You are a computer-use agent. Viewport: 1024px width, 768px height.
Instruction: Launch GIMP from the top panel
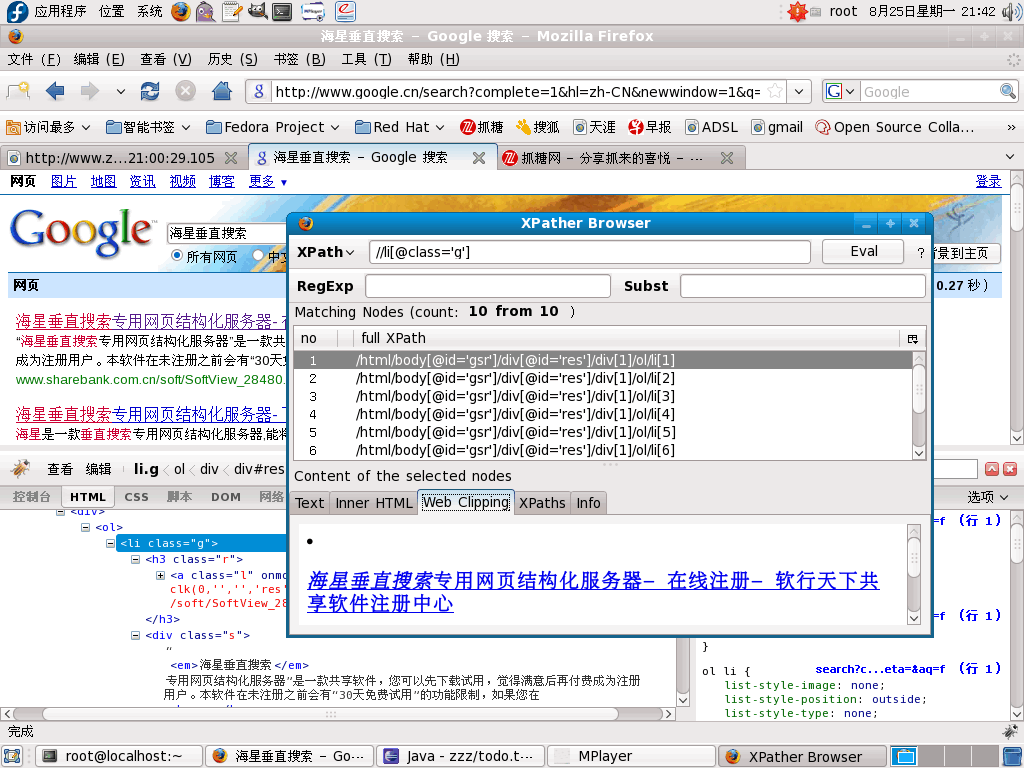point(257,11)
